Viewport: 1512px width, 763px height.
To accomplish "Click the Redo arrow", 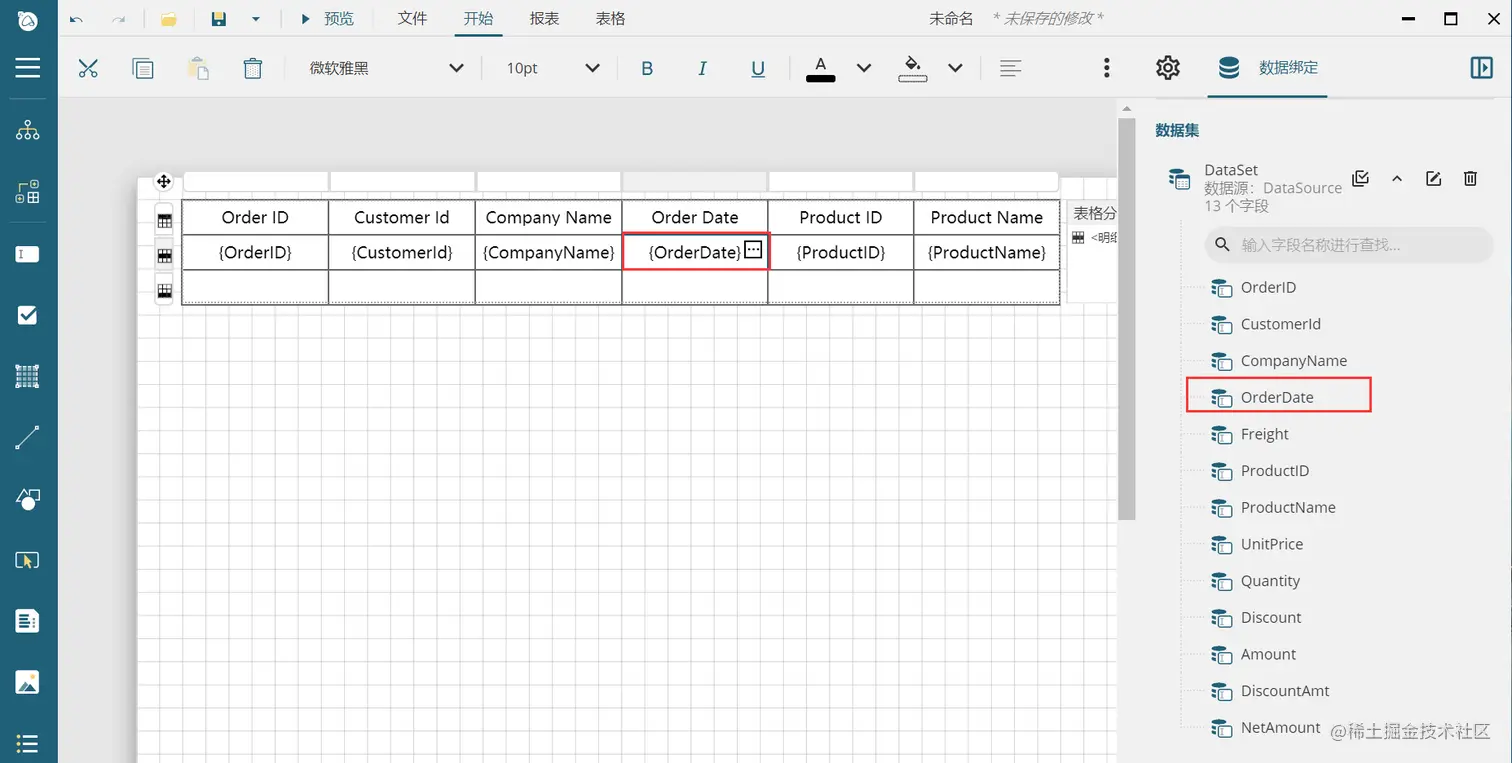I will [119, 19].
